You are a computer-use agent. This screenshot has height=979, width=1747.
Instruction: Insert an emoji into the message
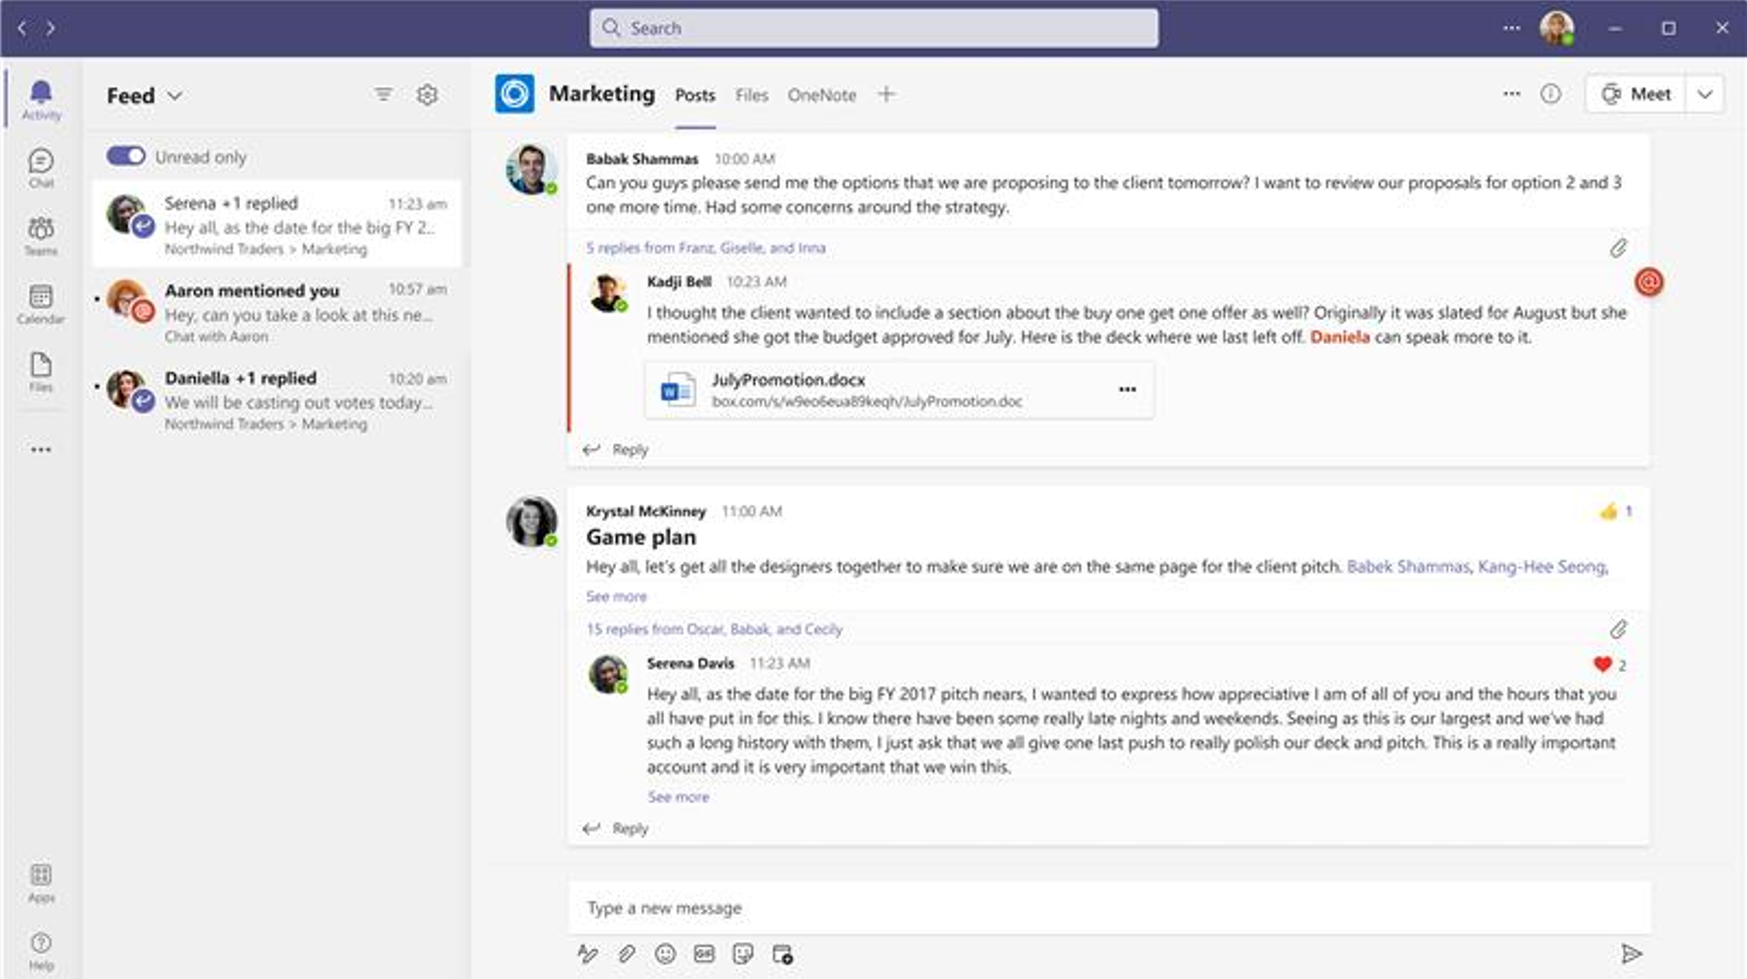[665, 954]
